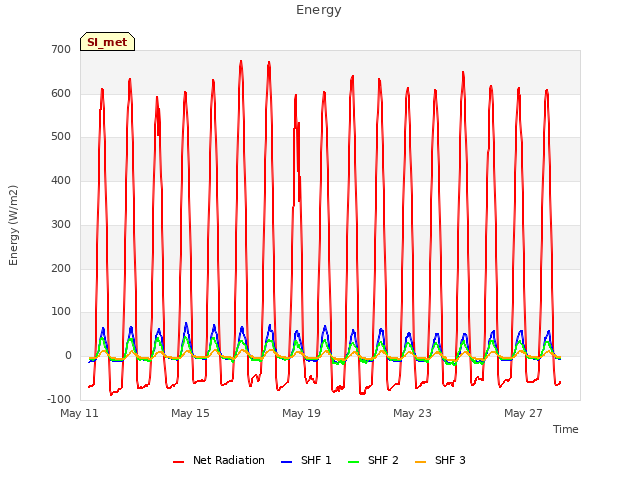This screenshot has height=480, width=640.
Task: Click the May 27 tick label
Action: point(523,413)
